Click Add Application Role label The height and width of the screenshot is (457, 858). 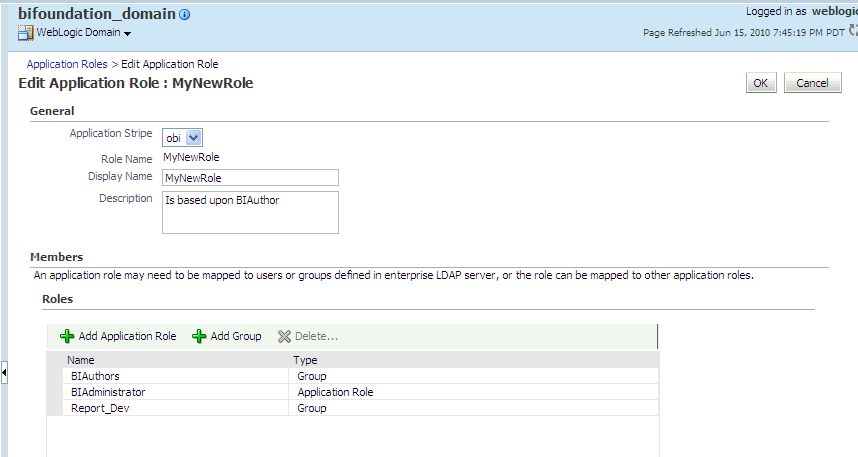[127, 336]
